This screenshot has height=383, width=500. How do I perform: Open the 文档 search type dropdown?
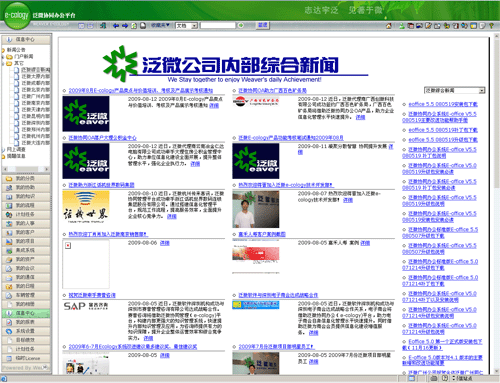click(x=186, y=26)
